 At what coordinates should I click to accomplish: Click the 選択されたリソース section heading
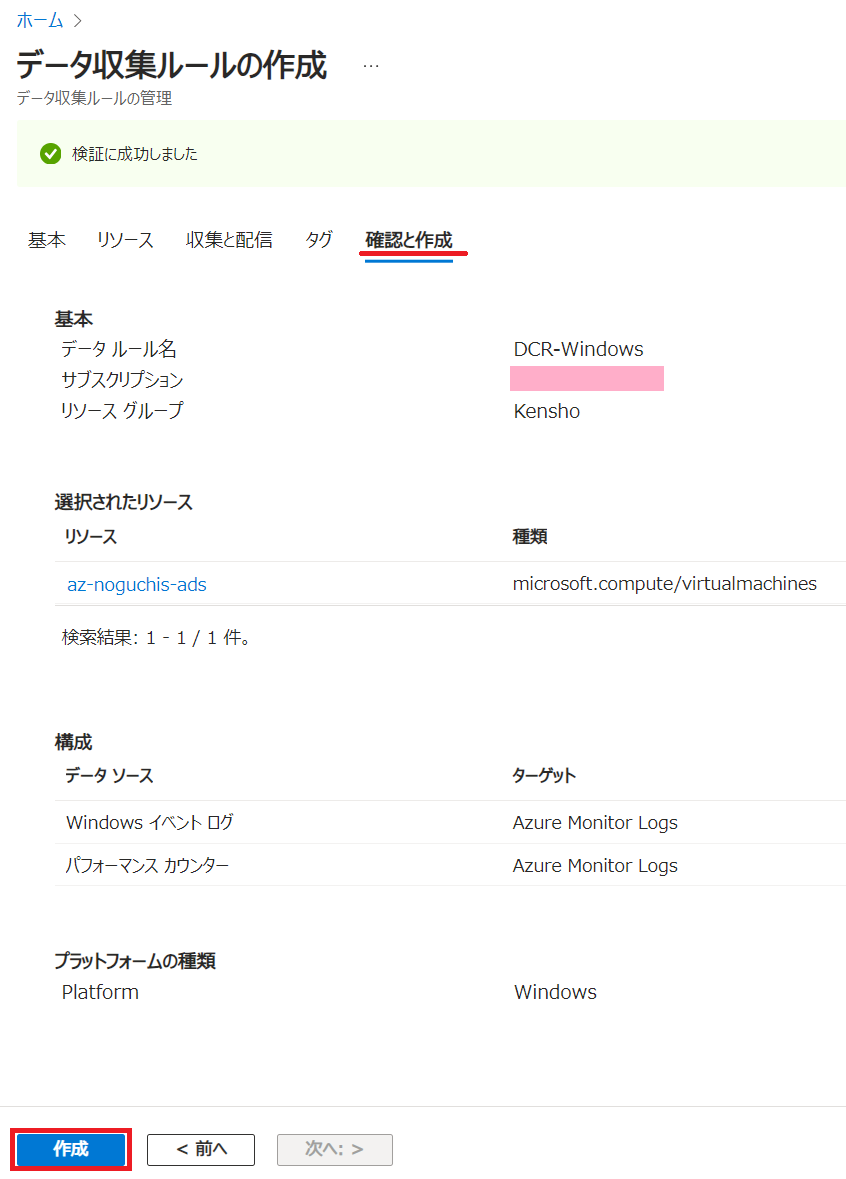(123, 502)
